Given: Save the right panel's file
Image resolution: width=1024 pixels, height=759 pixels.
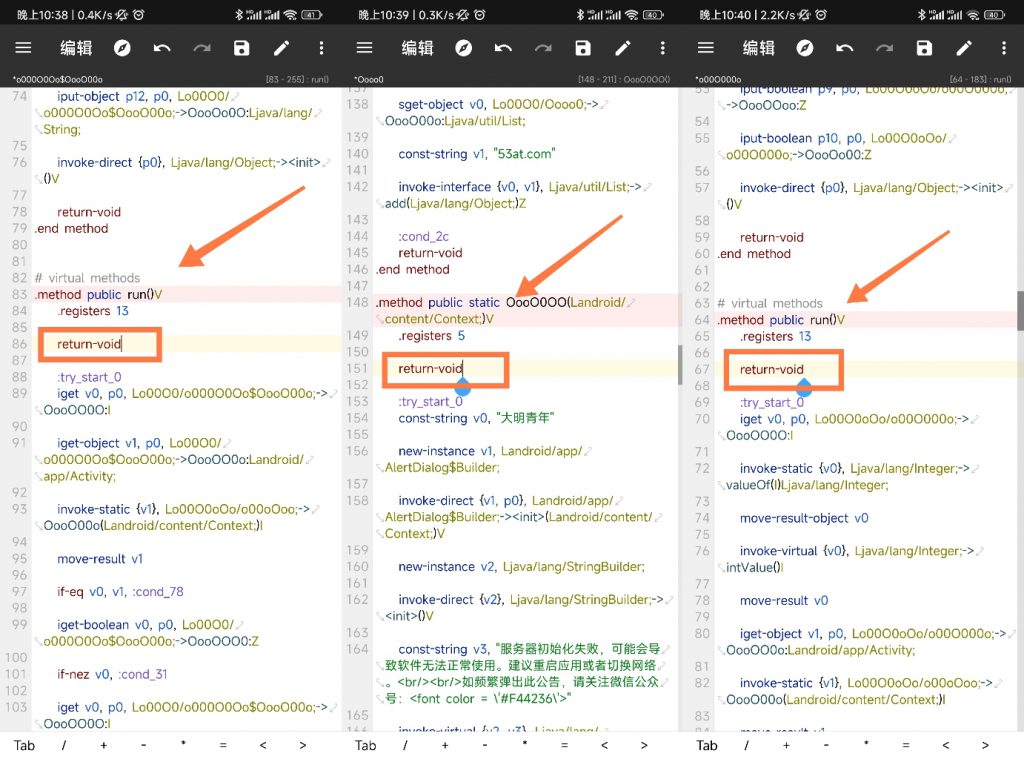Looking at the screenshot, I should tap(922, 47).
